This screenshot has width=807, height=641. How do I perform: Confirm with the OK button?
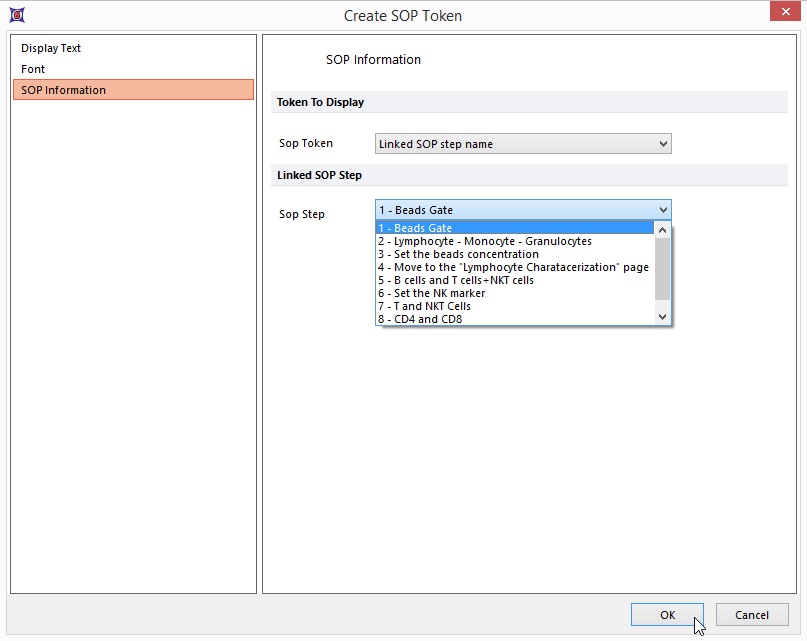click(667, 615)
